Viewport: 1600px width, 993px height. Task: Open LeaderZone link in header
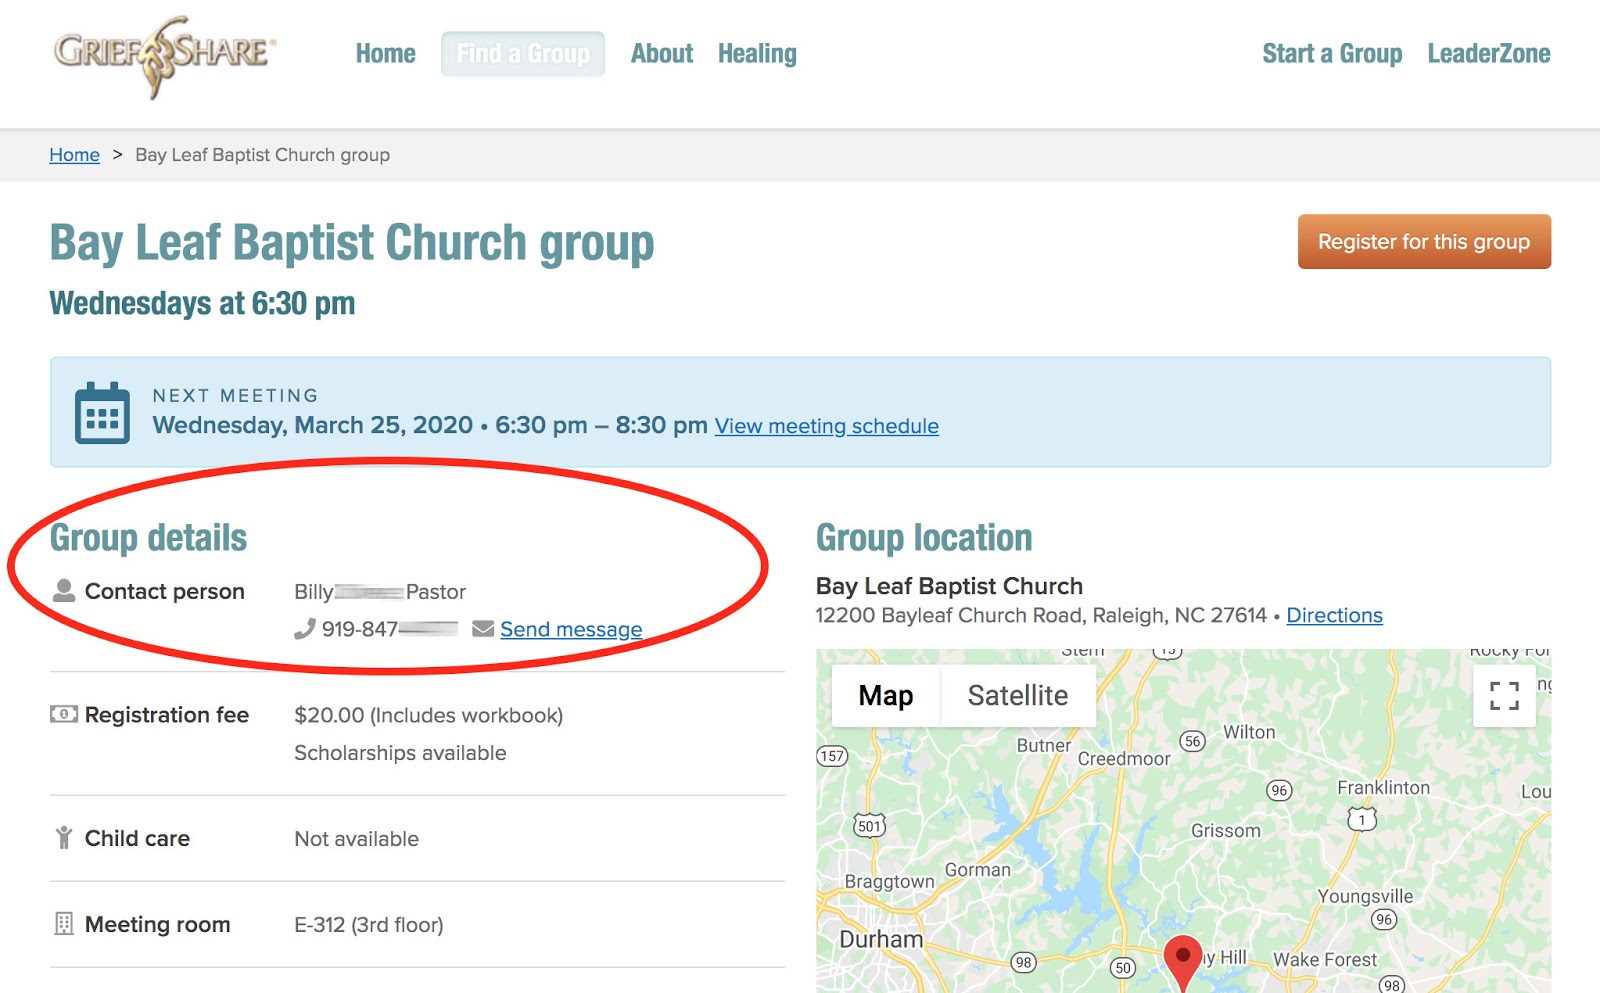[x=1489, y=53]
